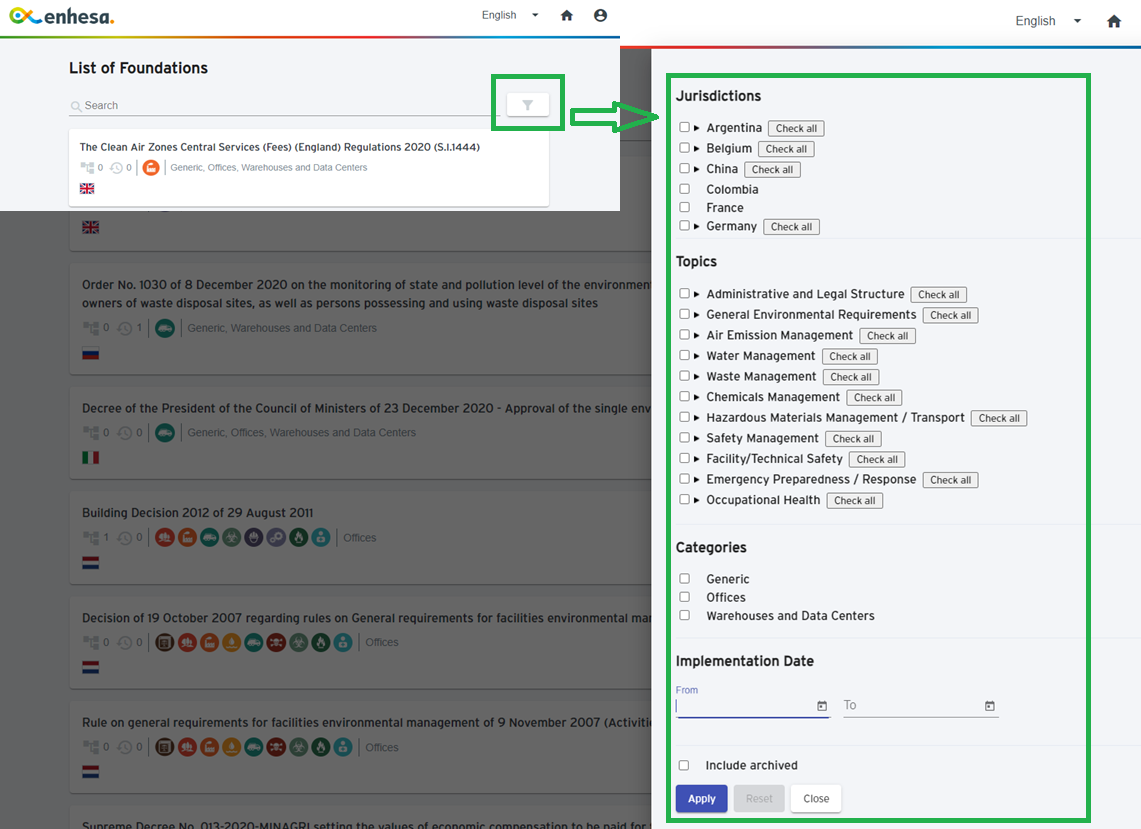Image resolution: width=1141 pixels, height=829 pixels.
Task: Click the Search input field
Action: point(284,106)
